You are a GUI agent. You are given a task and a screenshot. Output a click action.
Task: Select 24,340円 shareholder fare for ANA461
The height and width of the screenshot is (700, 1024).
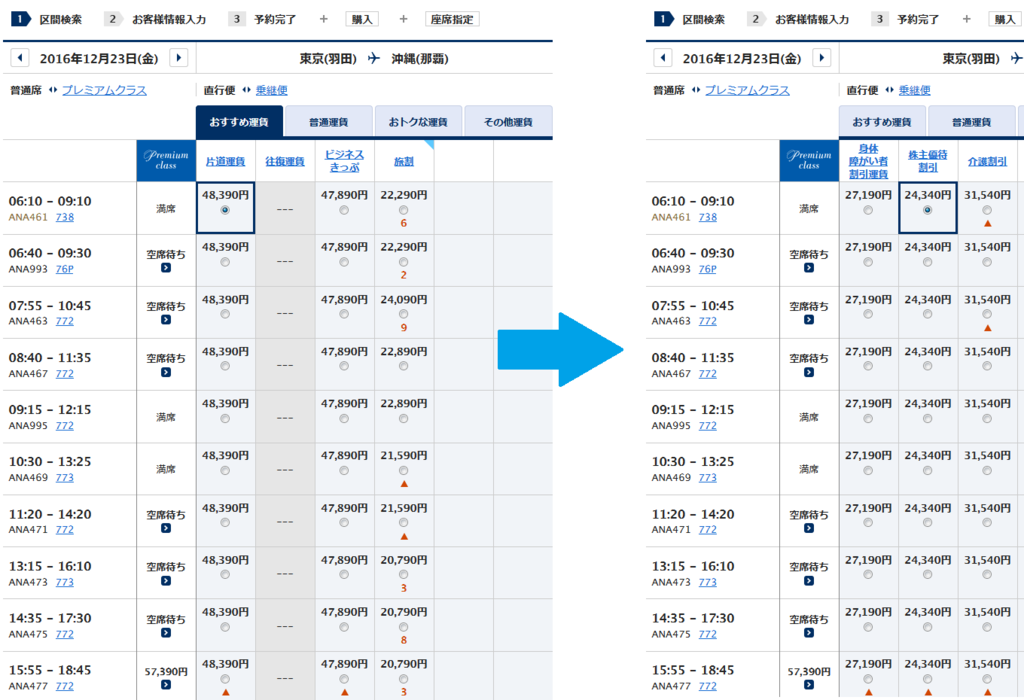[x=927, y=210]
